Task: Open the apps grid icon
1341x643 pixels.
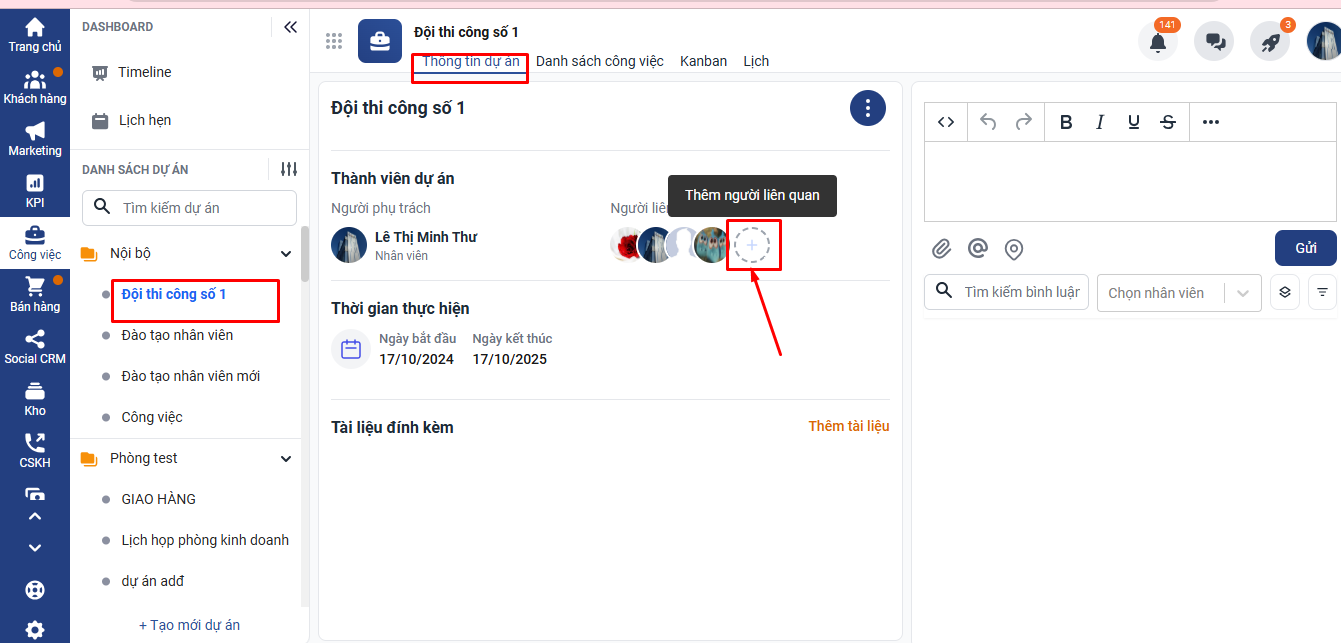Action: click(334, 41)
